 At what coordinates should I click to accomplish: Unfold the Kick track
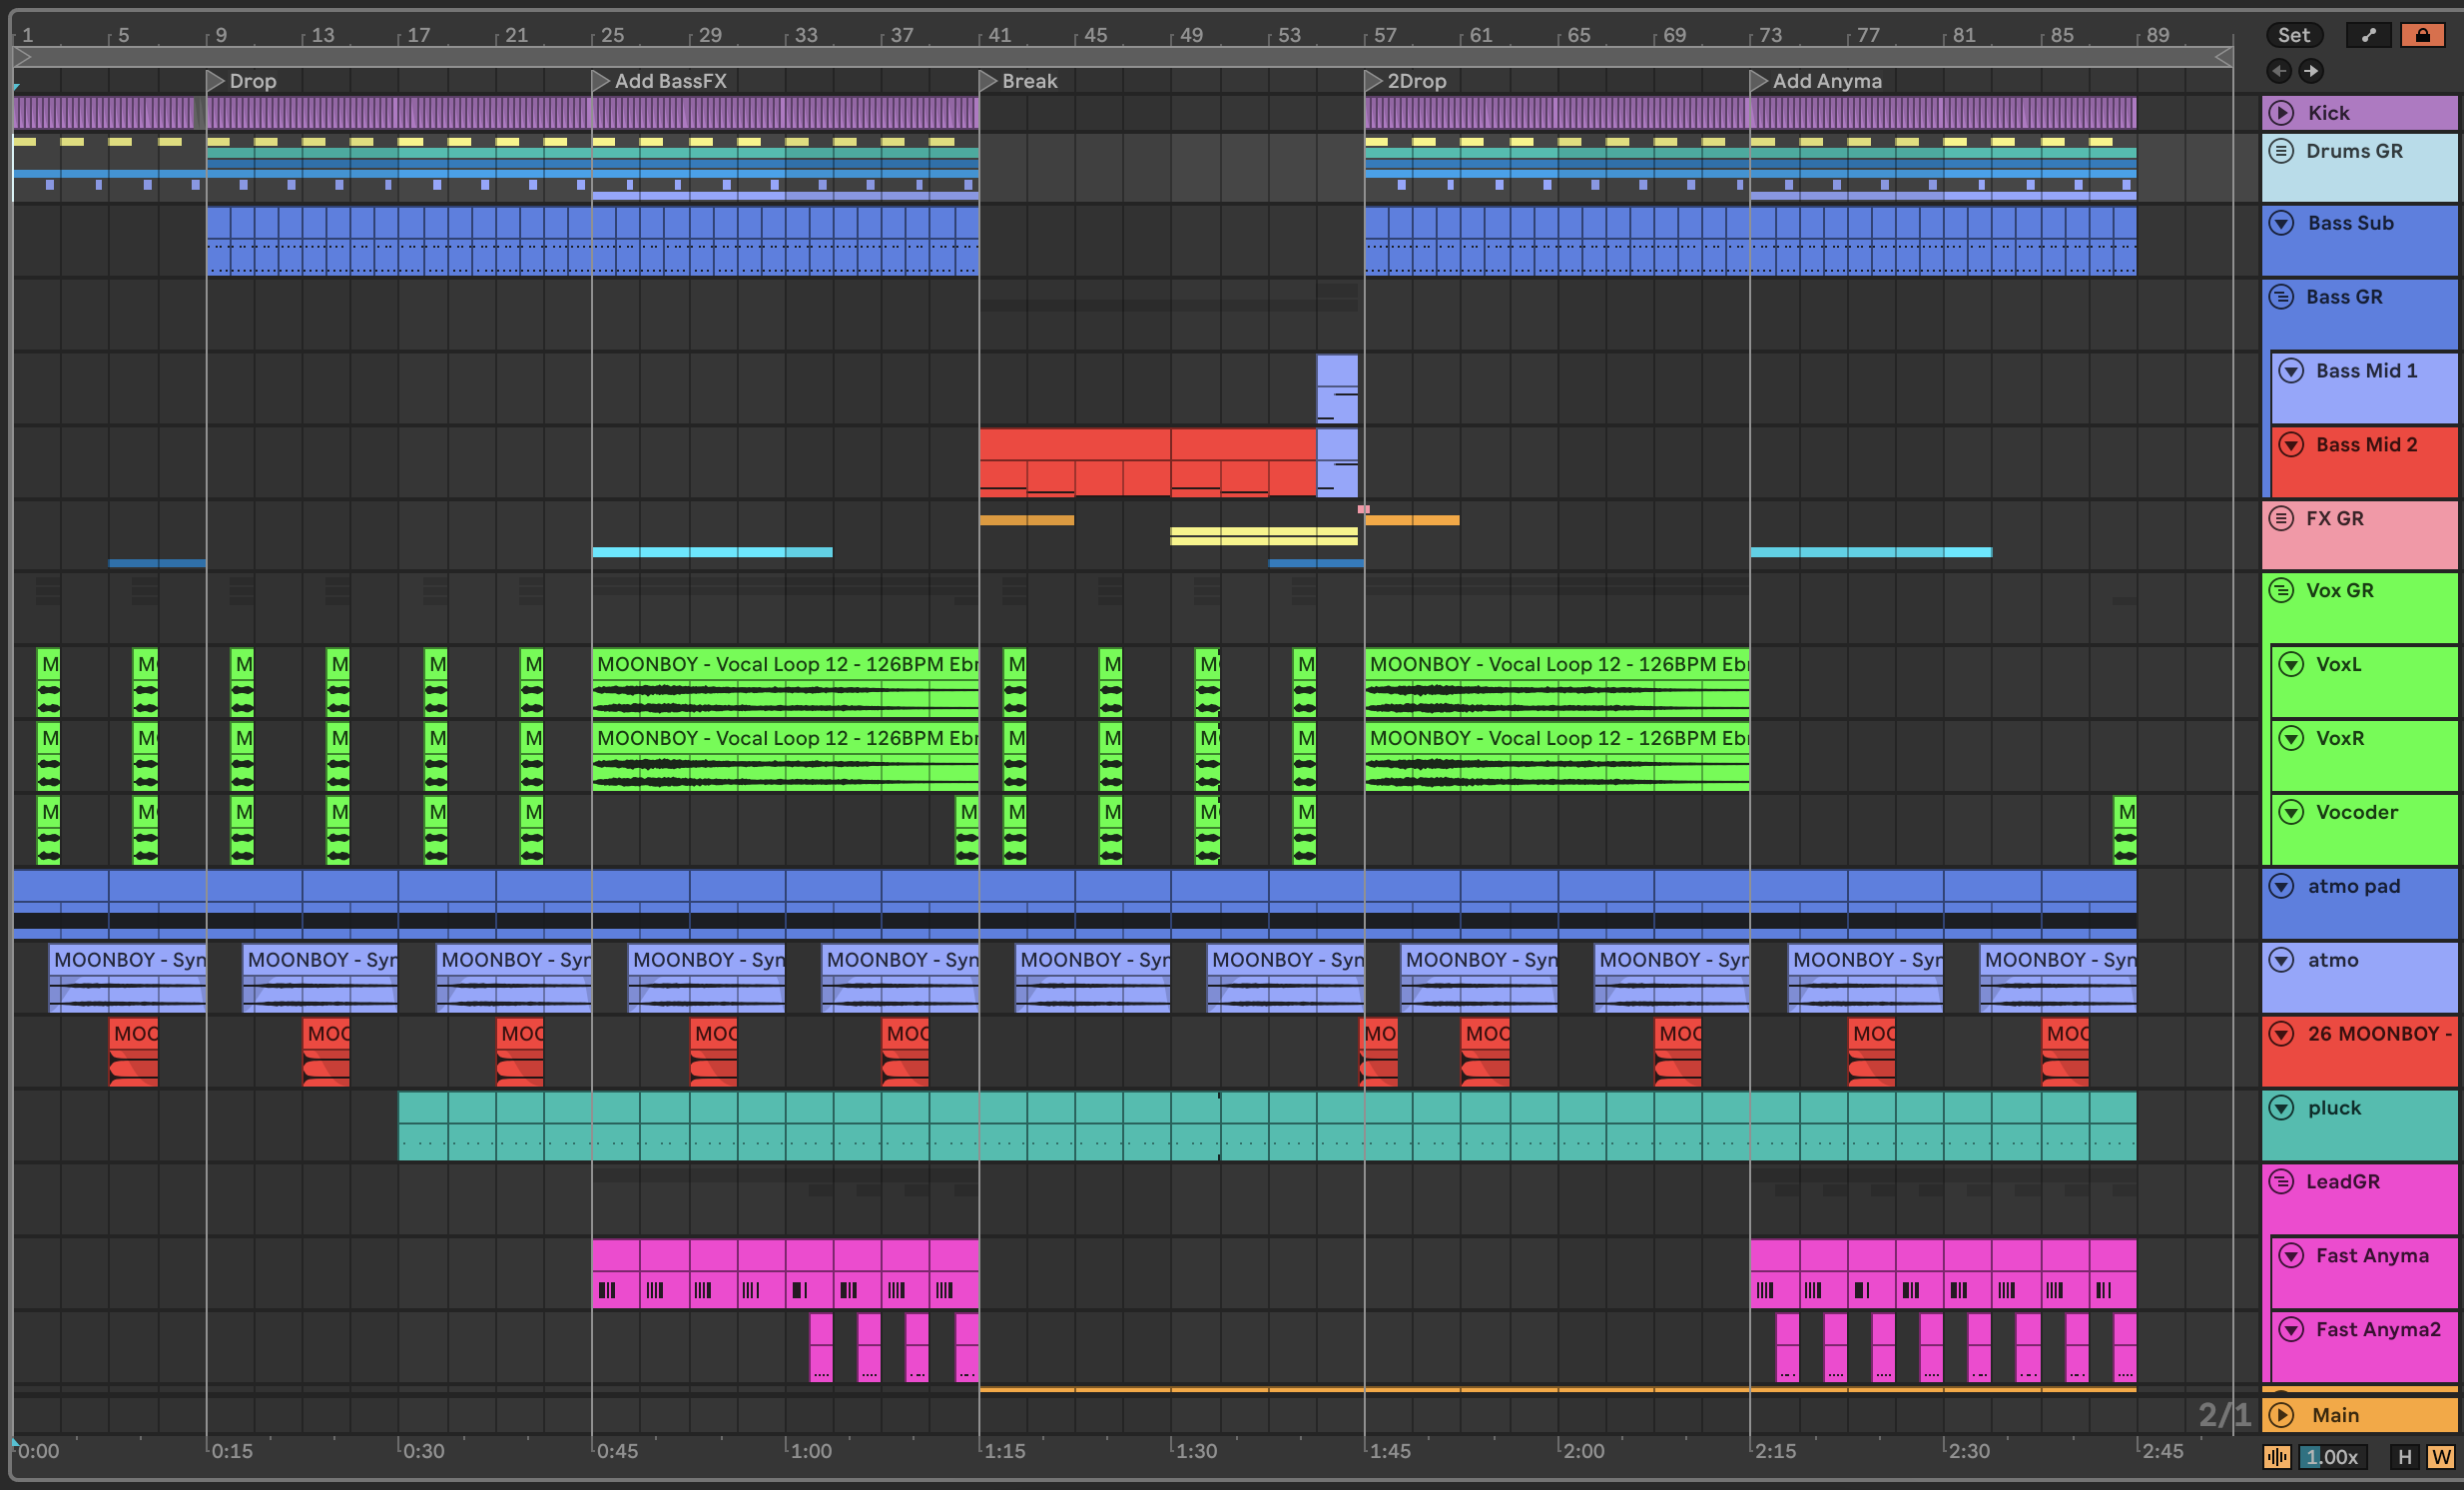pyautogui.click(x=2281, y=112)
